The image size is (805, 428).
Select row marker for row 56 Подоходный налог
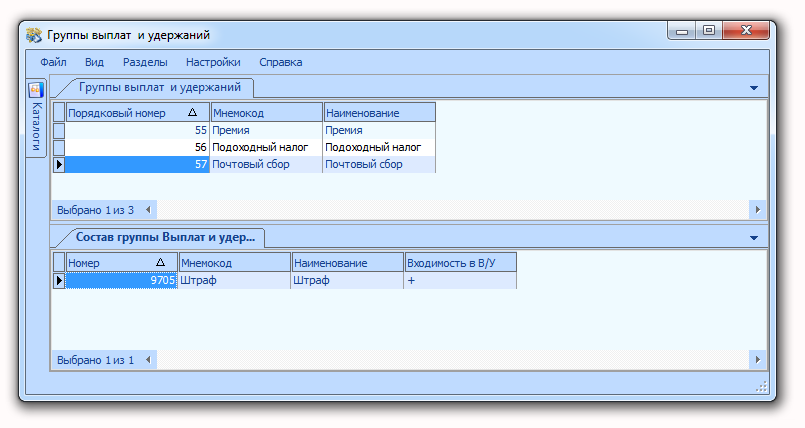click(59, 147)
